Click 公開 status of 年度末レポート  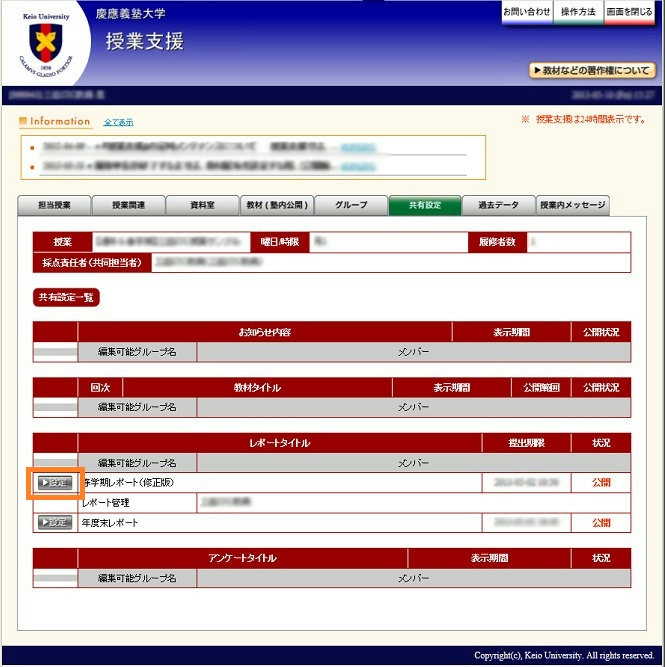coord(600,523)
